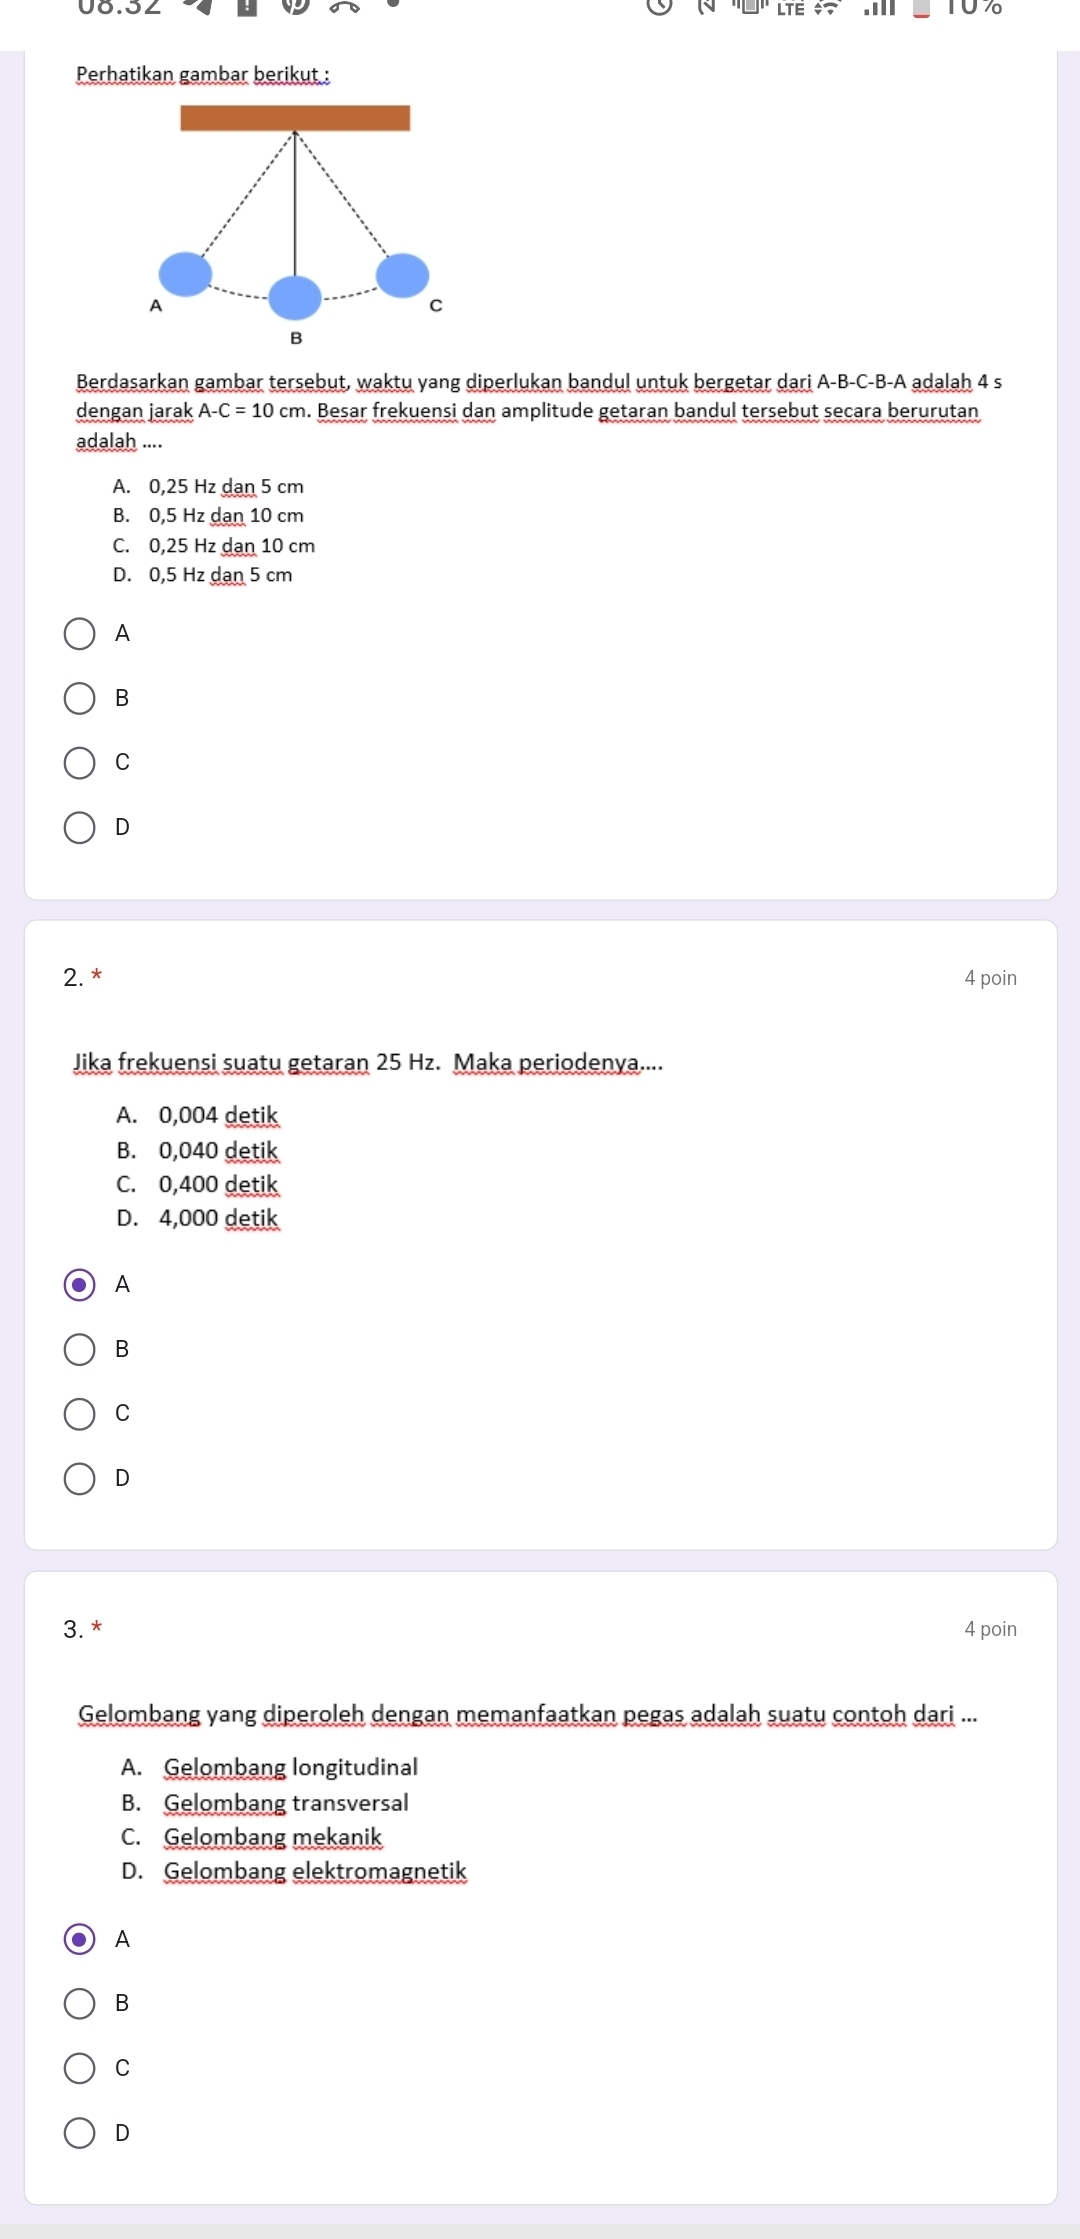This screenshot has height=2239, width=1080.
Task: Pick radio C in question 2
Action: [80, 1414]
